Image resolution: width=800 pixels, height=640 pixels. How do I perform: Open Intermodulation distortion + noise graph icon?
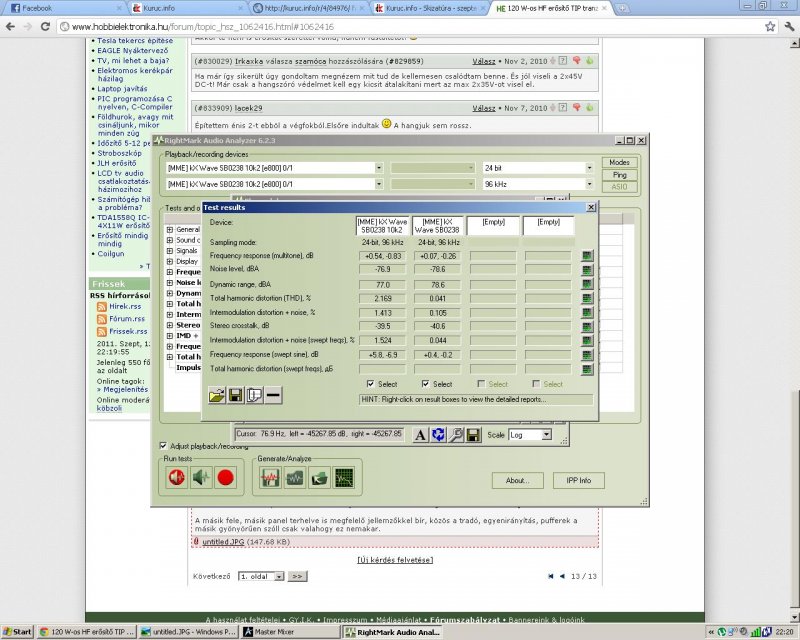point(587,312)
